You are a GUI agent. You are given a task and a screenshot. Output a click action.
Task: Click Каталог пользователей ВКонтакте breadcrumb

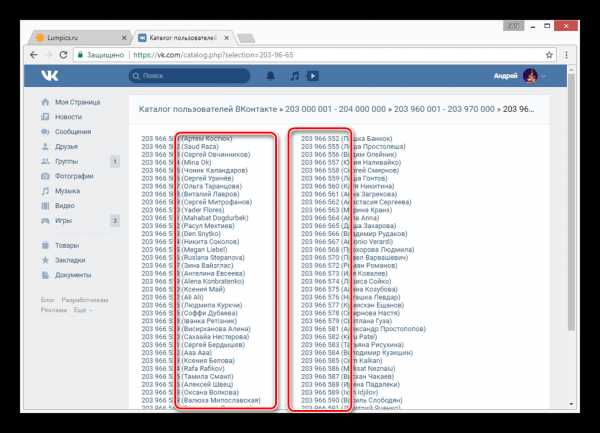coord(208,109)
